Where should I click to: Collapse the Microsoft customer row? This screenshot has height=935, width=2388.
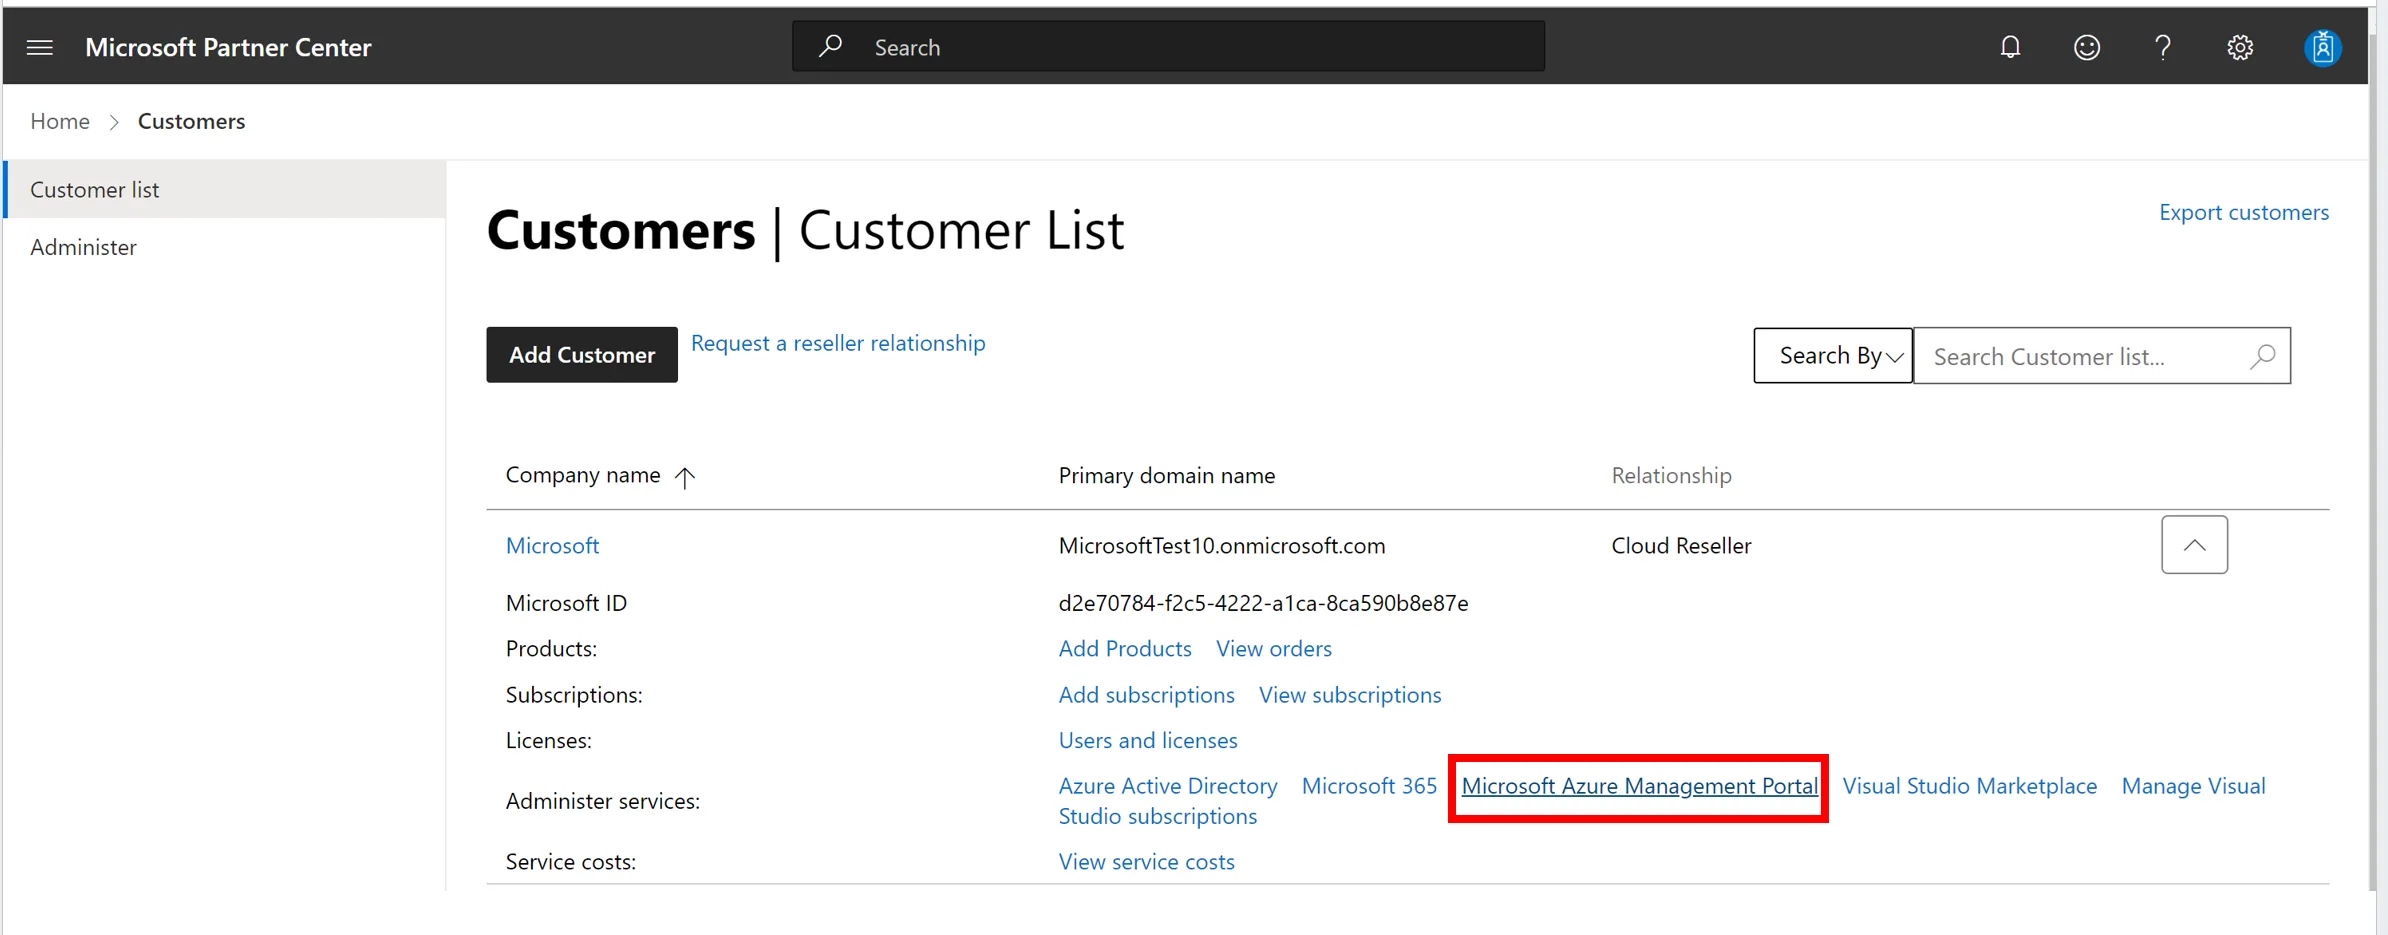pyautogui.click(x=2194, y=545)
